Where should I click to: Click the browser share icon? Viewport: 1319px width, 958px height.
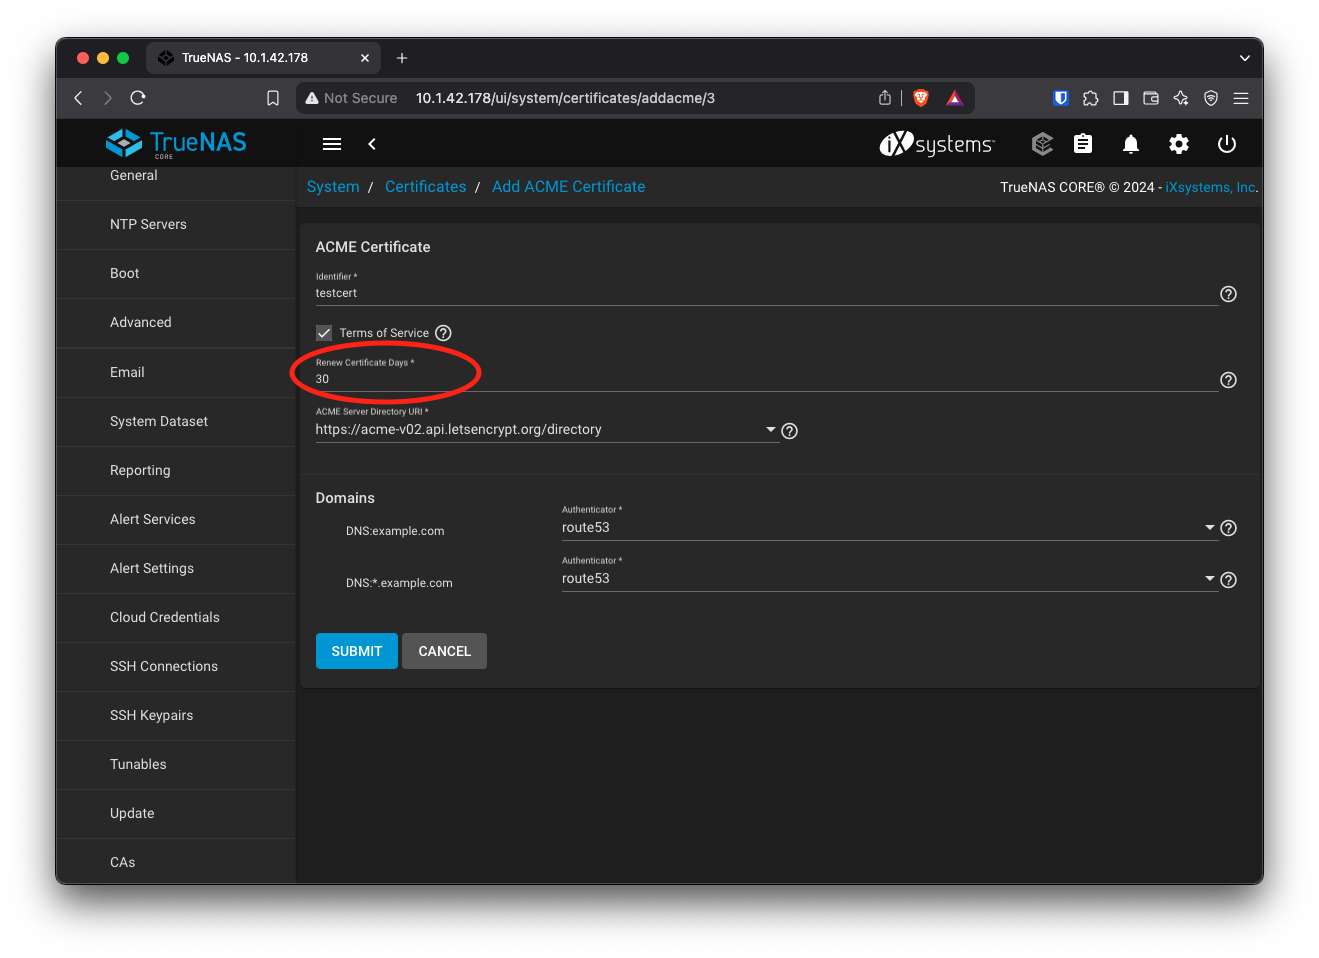click(x=885, y=98)
